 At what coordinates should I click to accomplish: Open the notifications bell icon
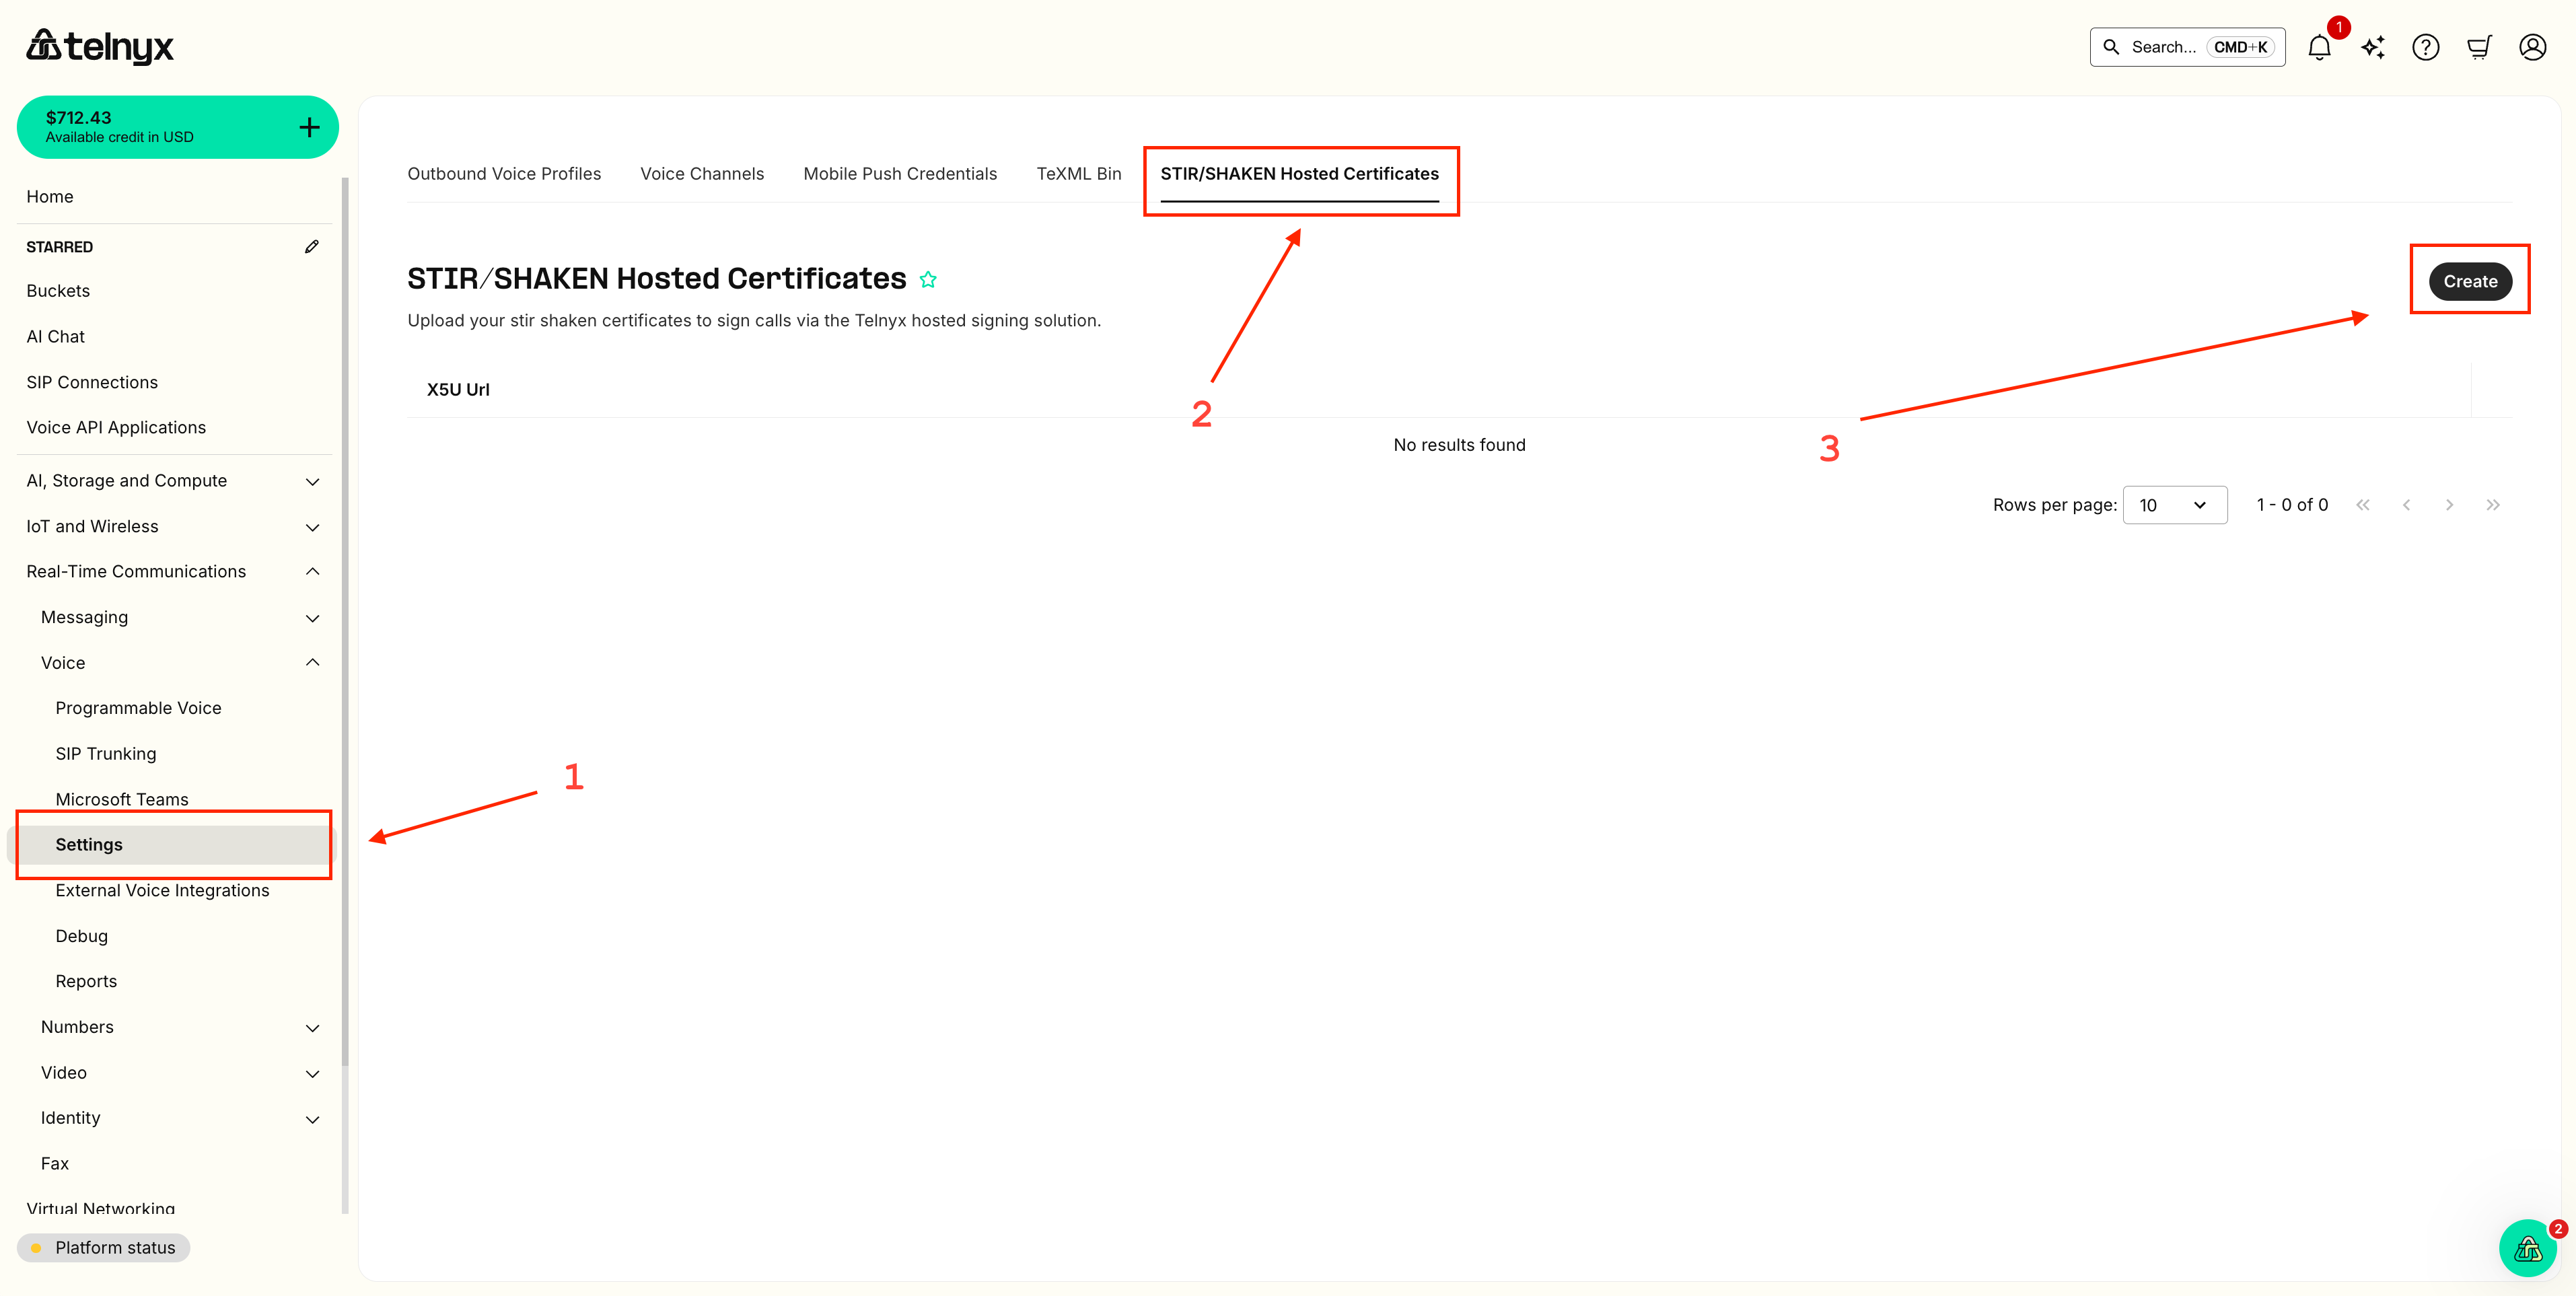[2319, 47]
